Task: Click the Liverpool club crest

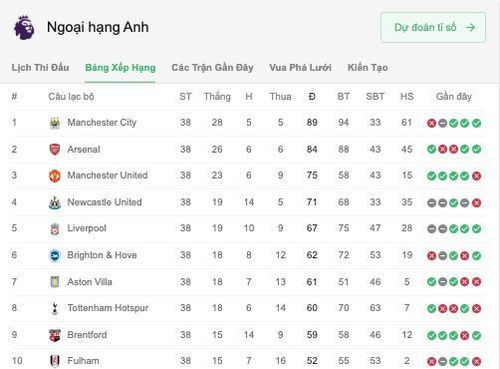Action: 55,229
